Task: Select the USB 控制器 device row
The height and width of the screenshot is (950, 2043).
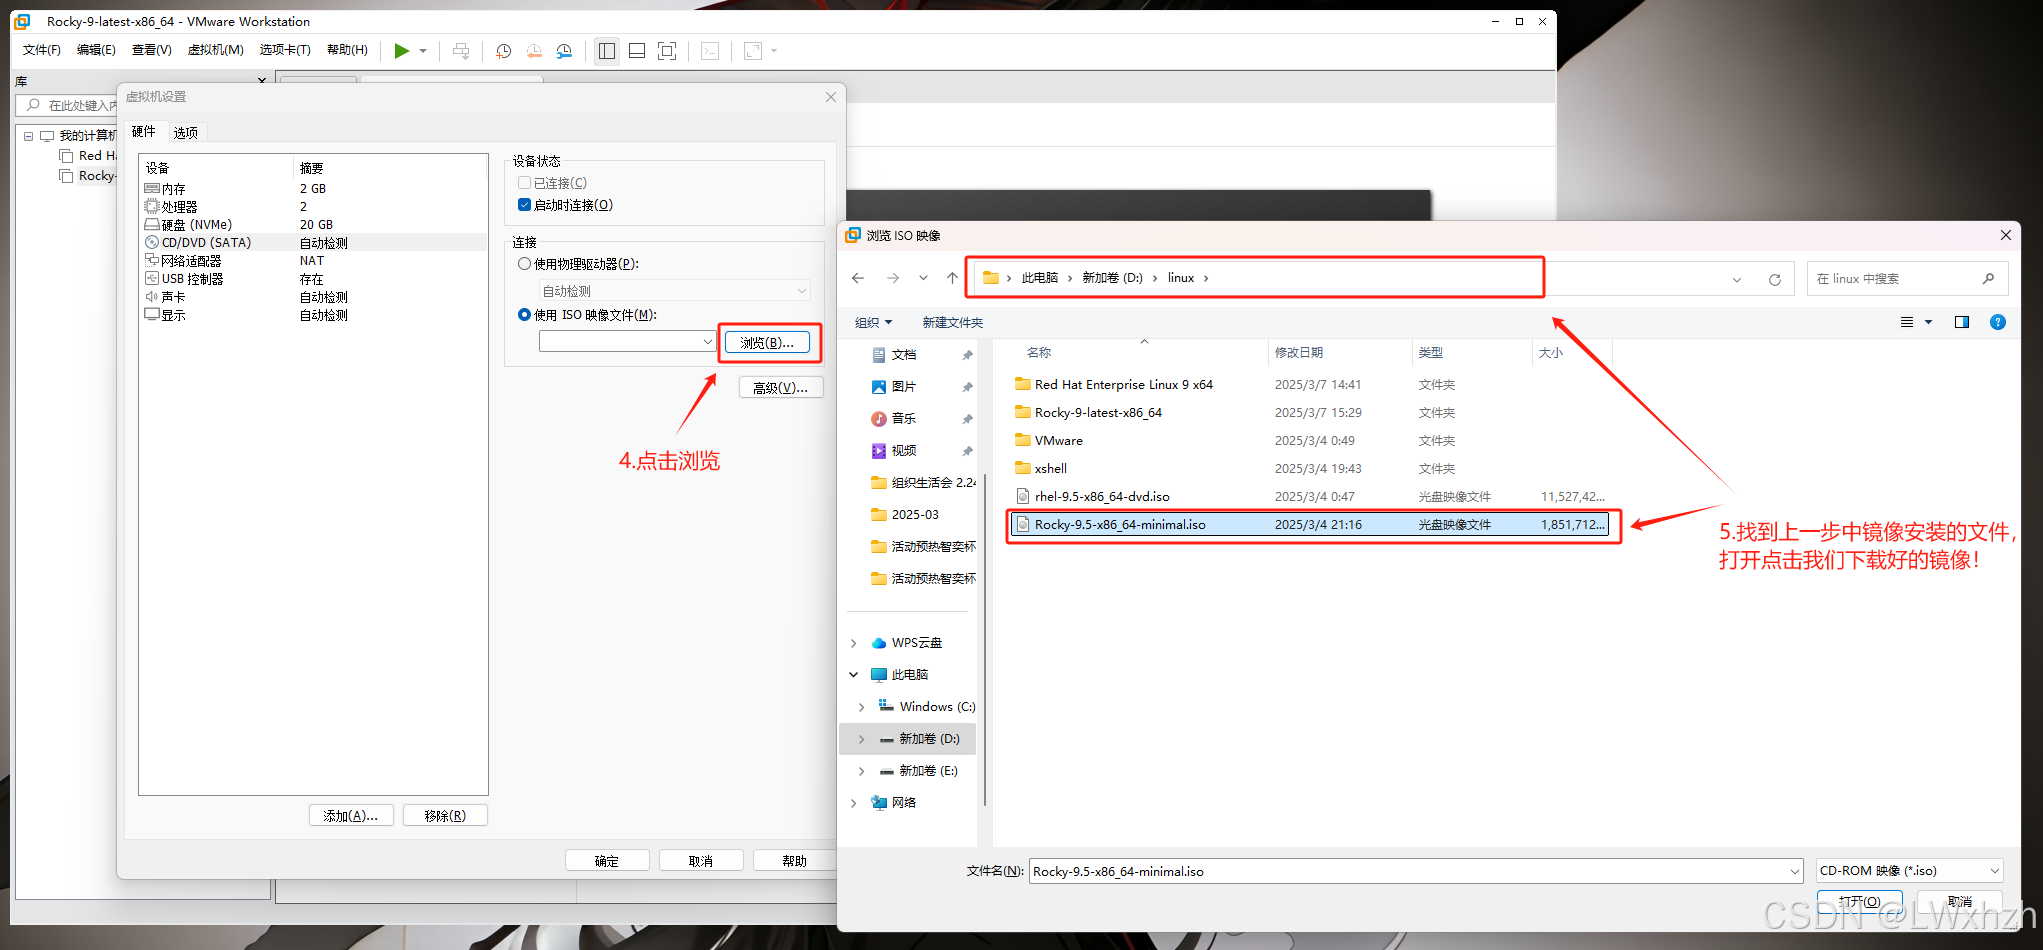Action: pos(313,279)
